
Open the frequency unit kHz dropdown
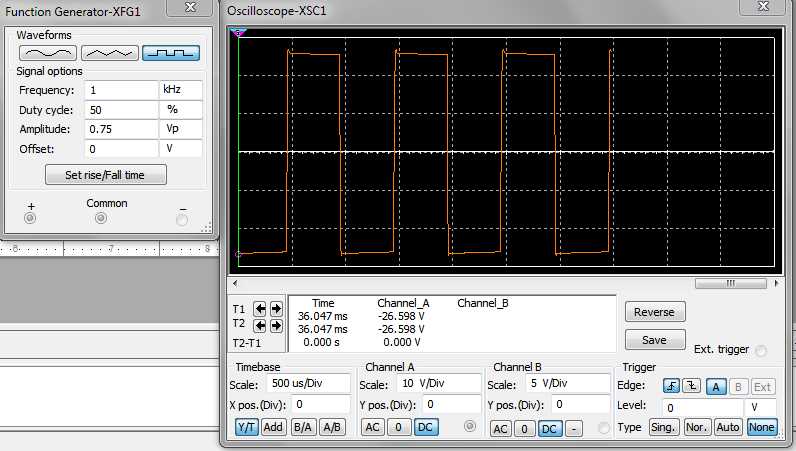pos(180,90)
